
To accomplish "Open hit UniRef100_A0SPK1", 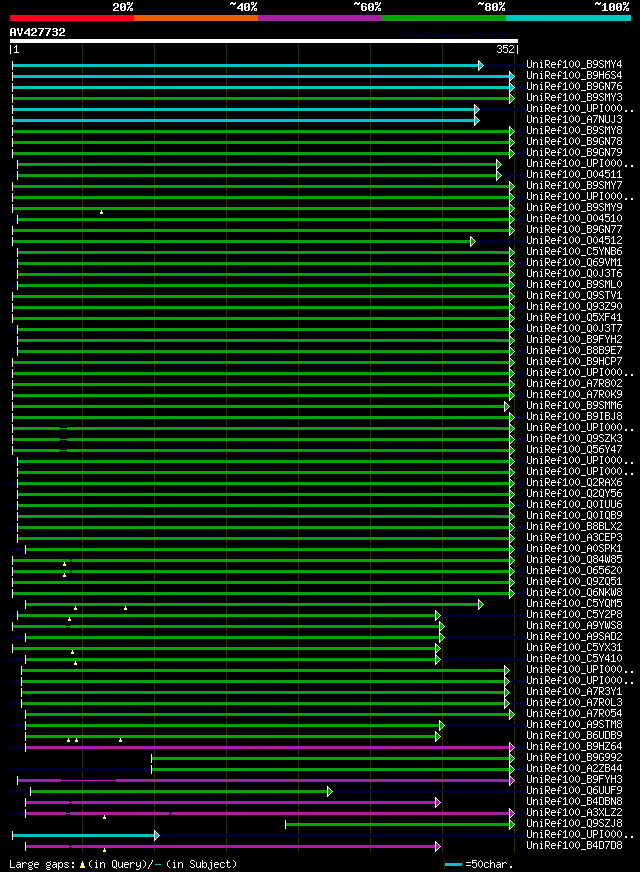I will coord(574,548).
